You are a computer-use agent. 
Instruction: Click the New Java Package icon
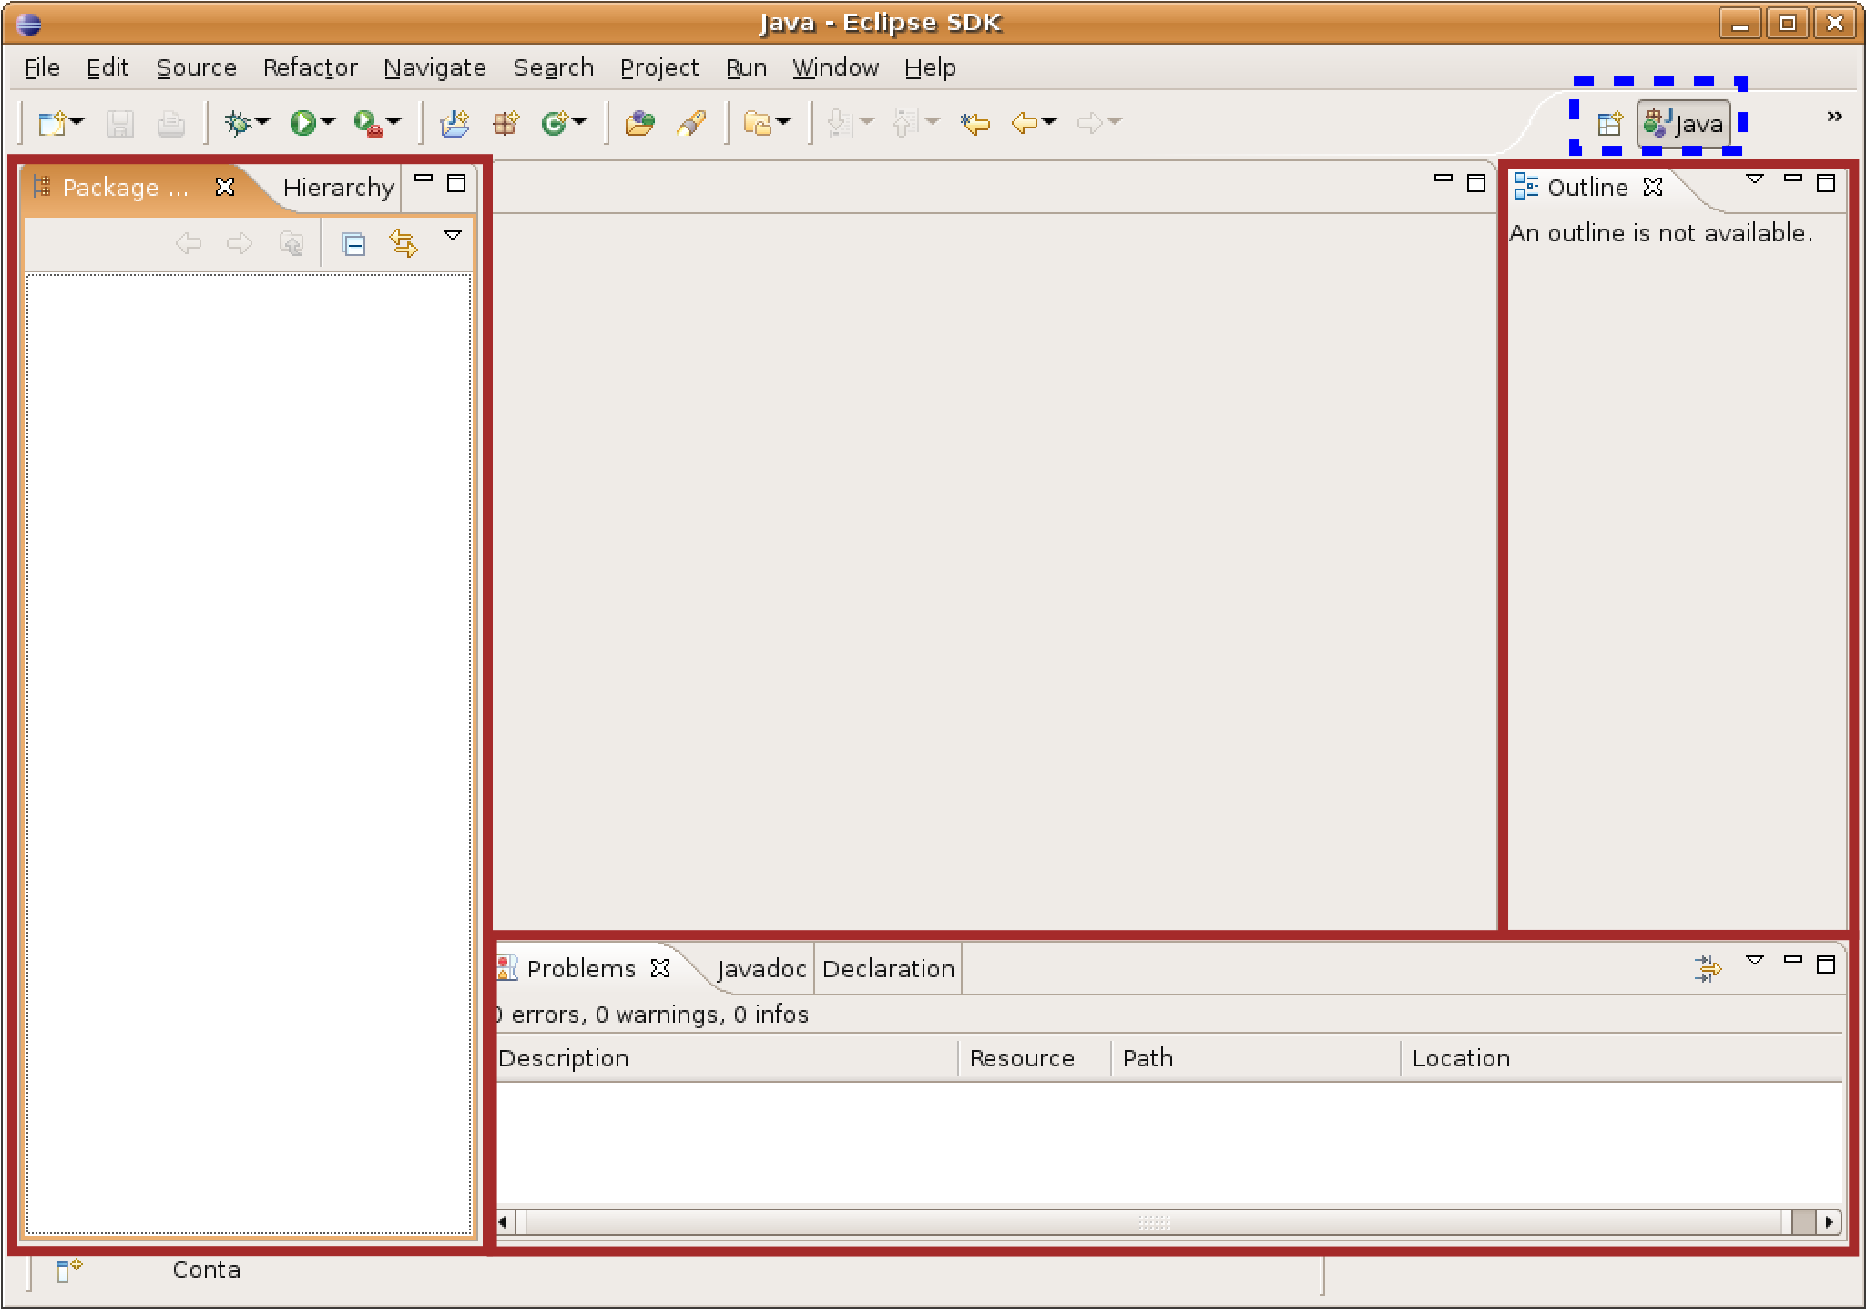506,123
